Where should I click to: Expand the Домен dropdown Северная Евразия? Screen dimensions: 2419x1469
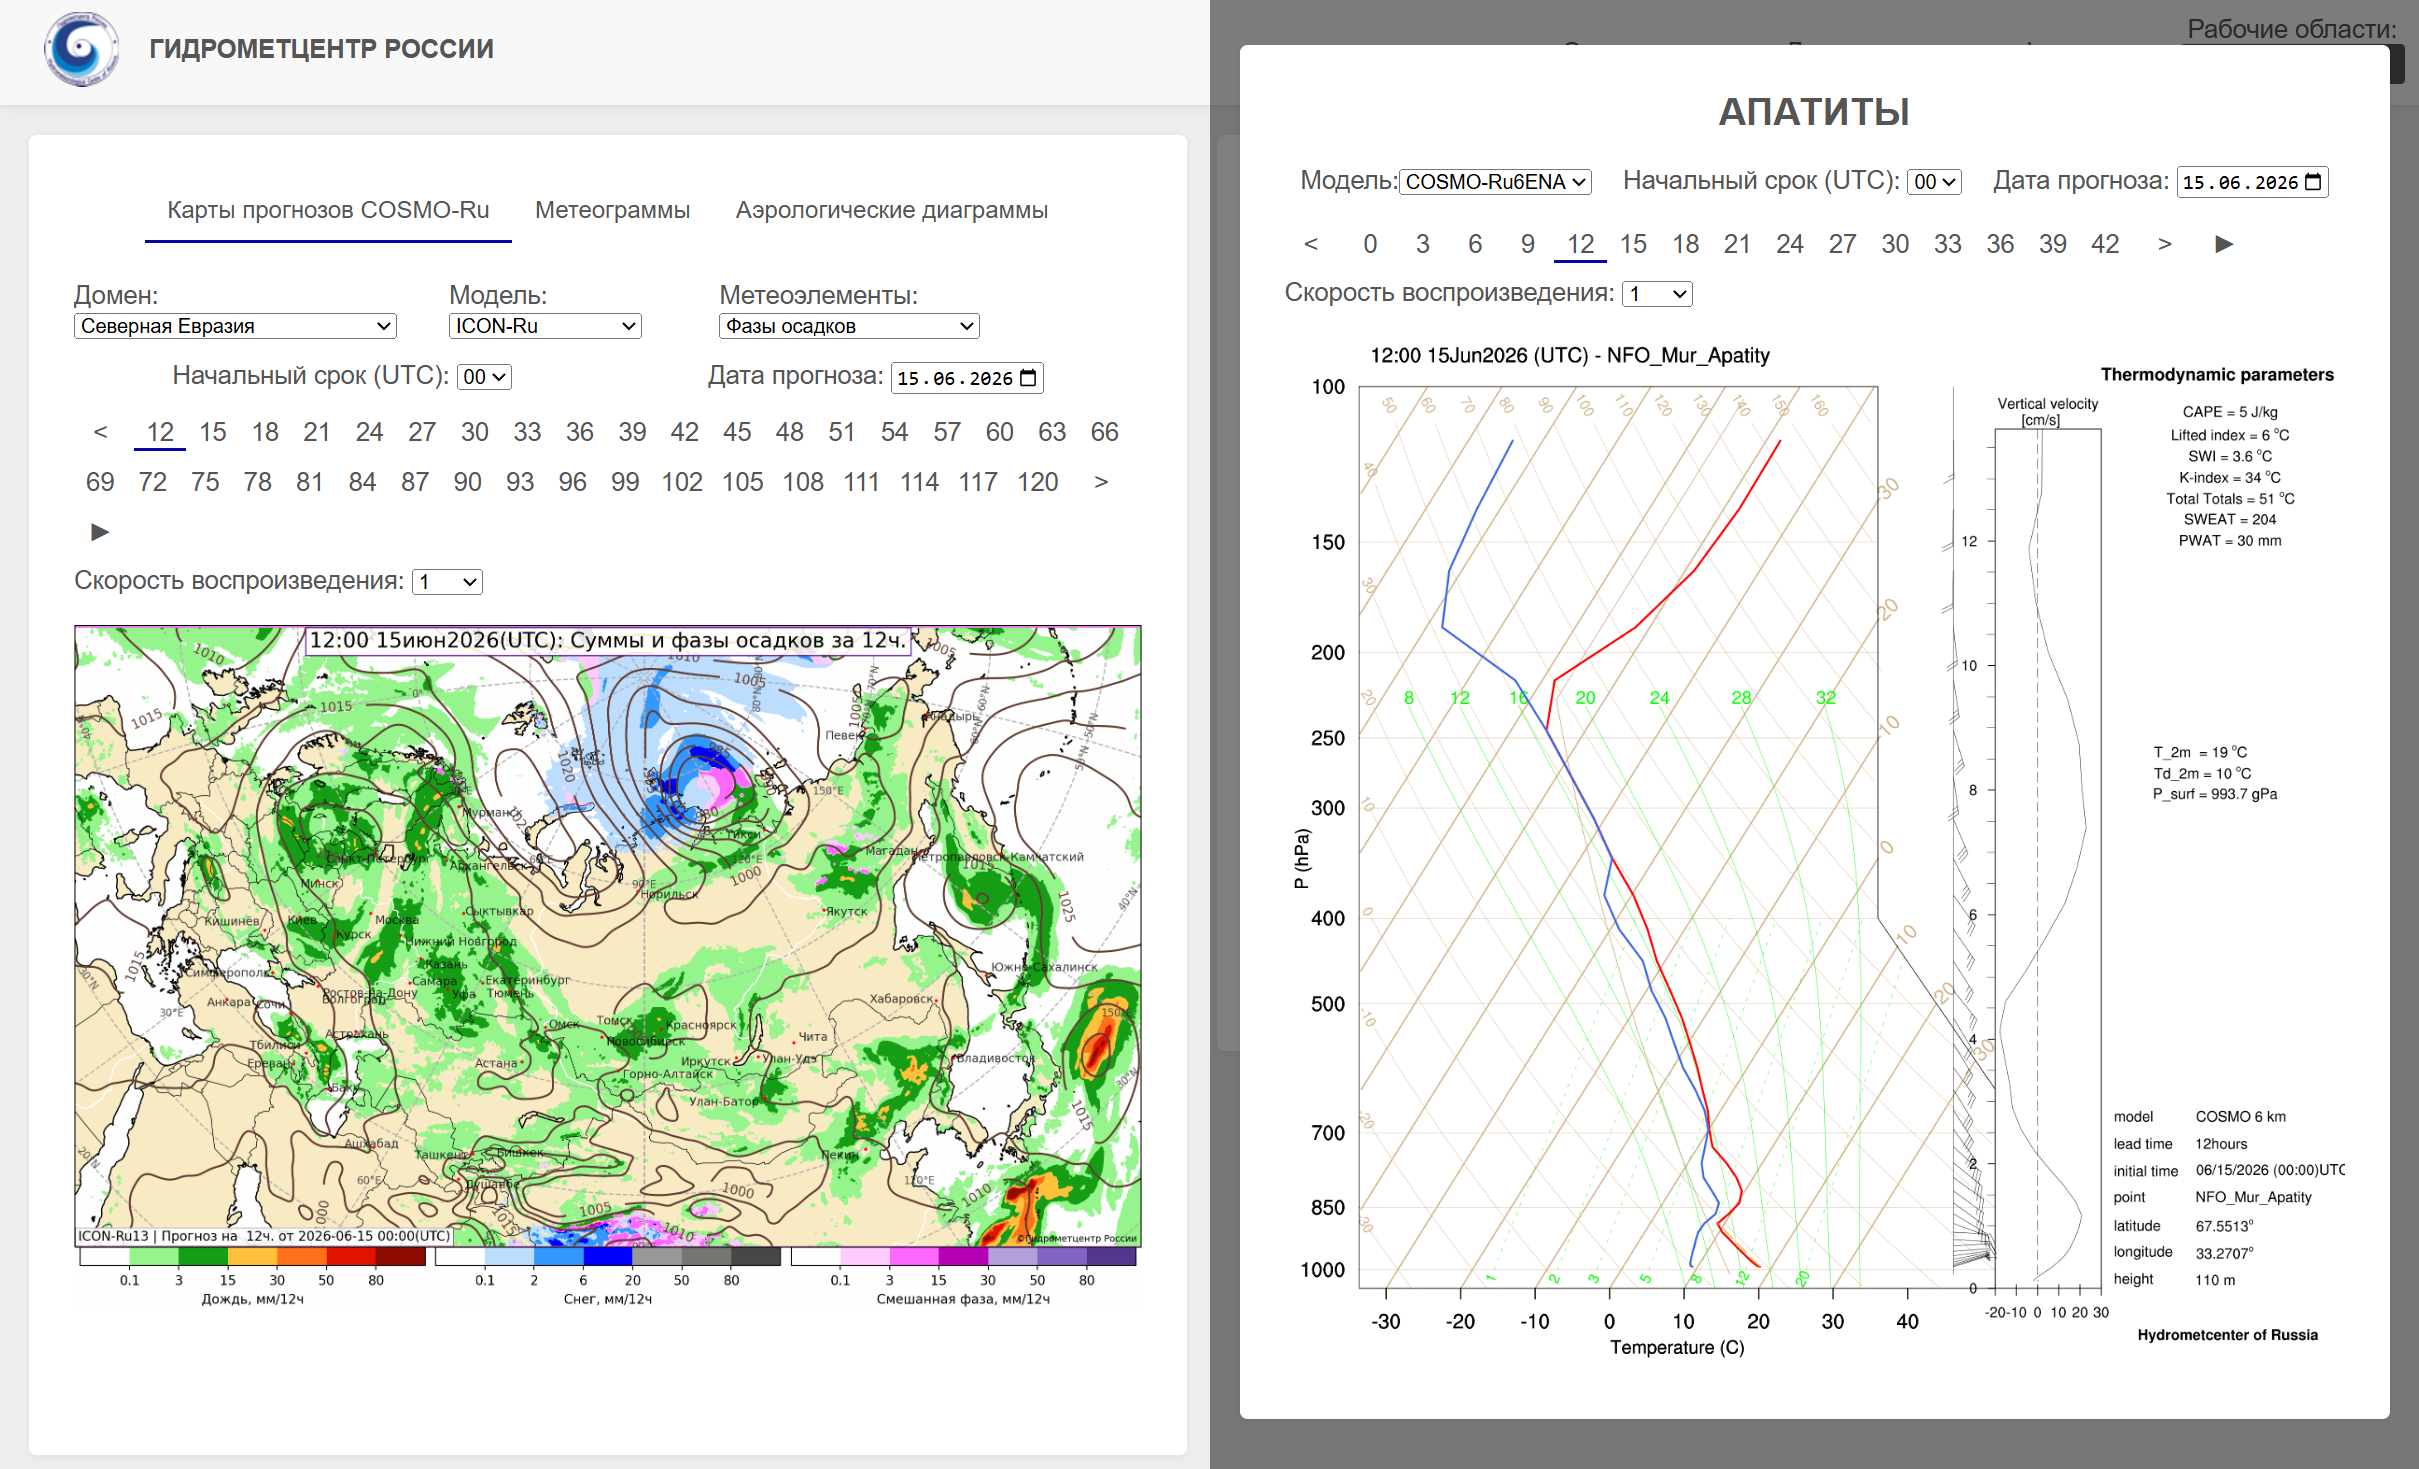pyautogui.click(x=235, y=326)
